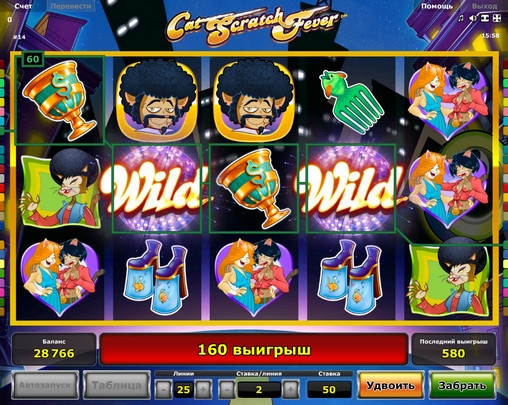Click the goldfish platform shoes on reel four
The width and height of the screenshot is (508, 405).
pos(350,278)
